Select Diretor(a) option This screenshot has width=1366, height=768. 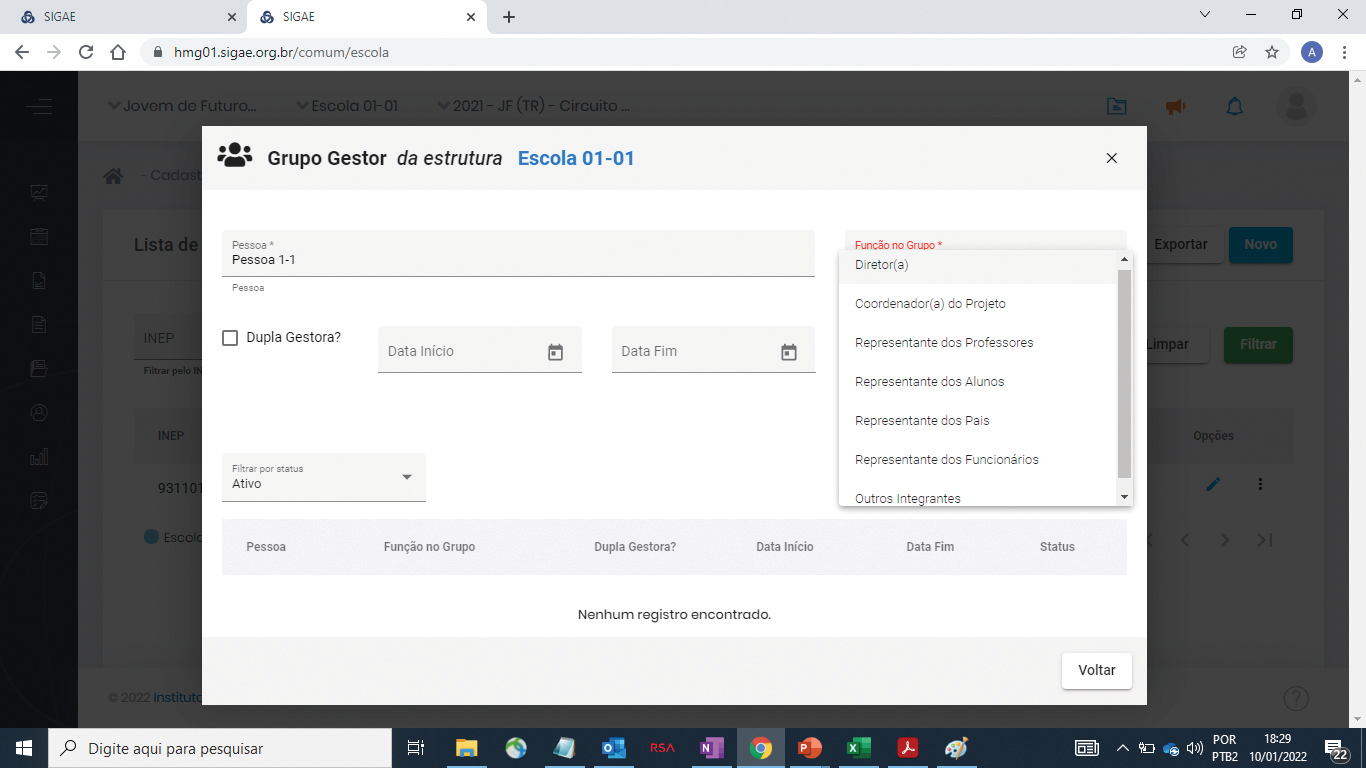978,265
